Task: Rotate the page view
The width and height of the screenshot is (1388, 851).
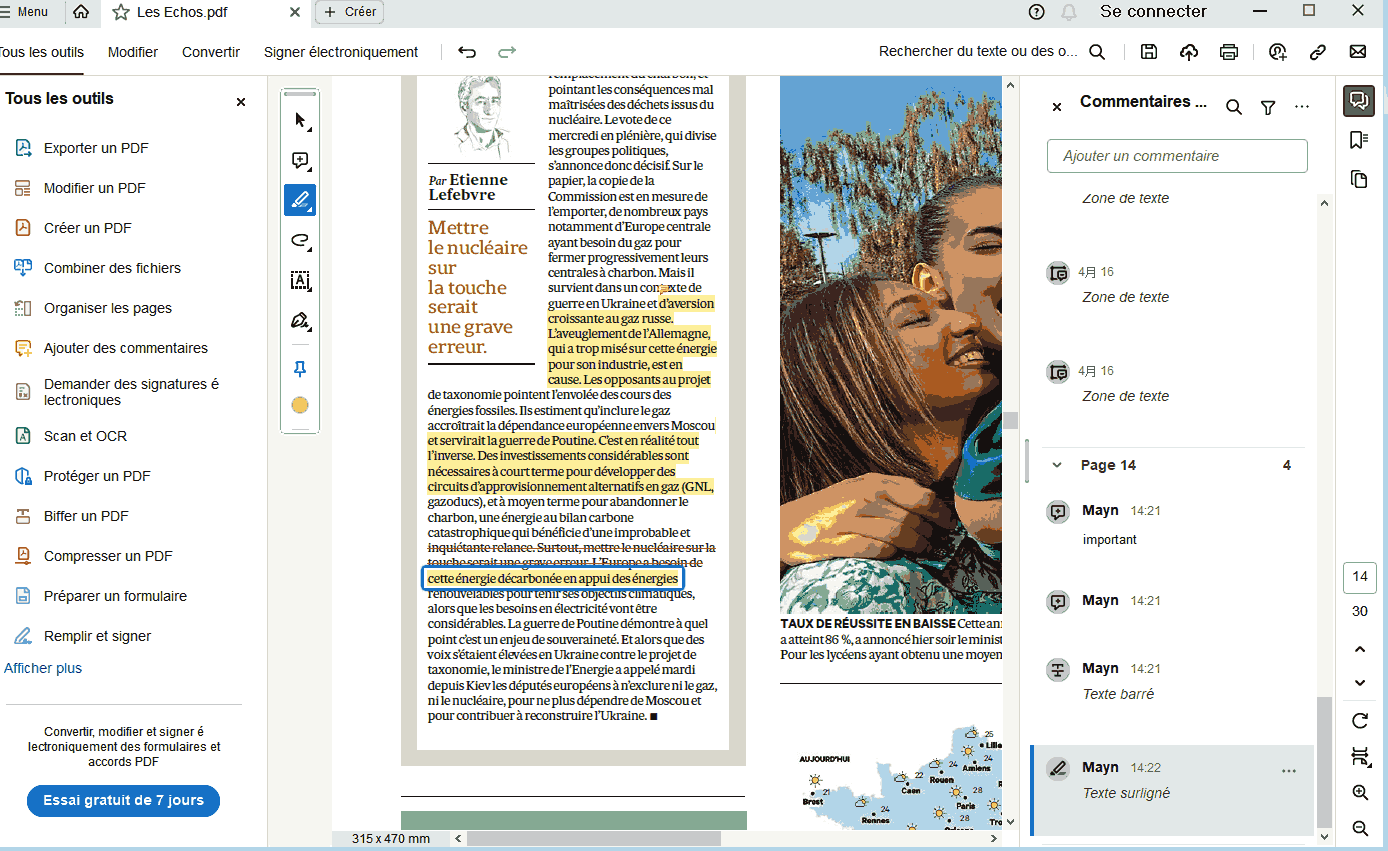Action: click(1360, 720)
